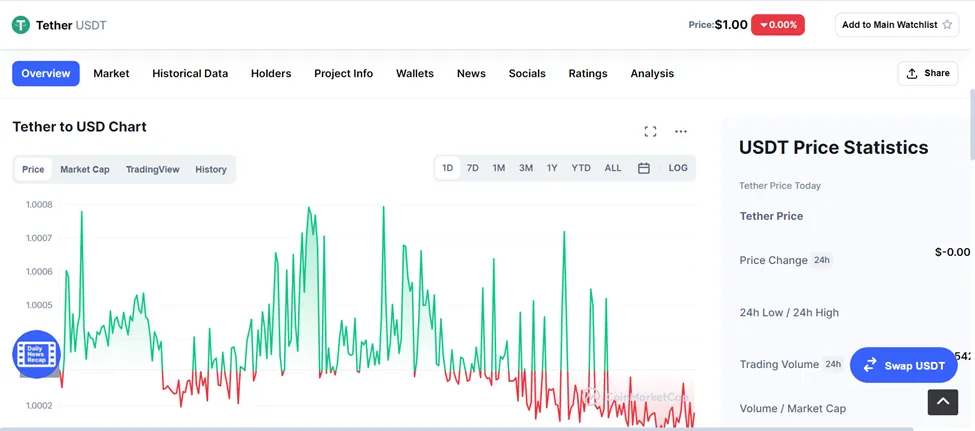
Task: Switch chart to History view
Action: point(211,169)
